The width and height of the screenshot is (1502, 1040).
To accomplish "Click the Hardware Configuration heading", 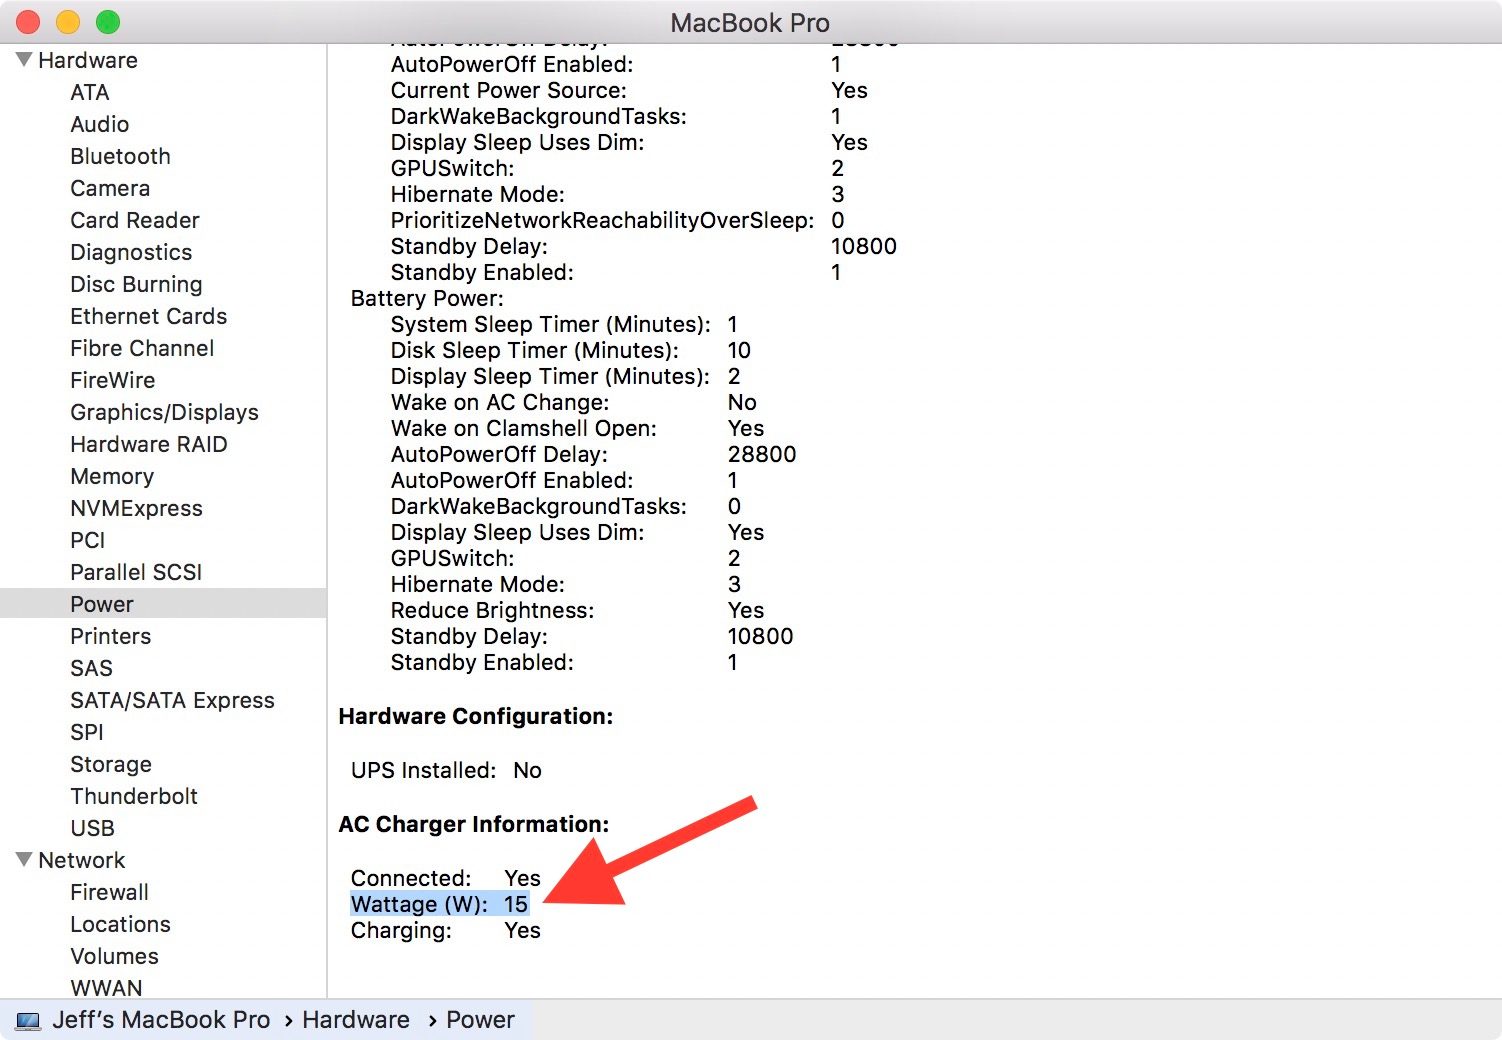I will tap(476, 716).
